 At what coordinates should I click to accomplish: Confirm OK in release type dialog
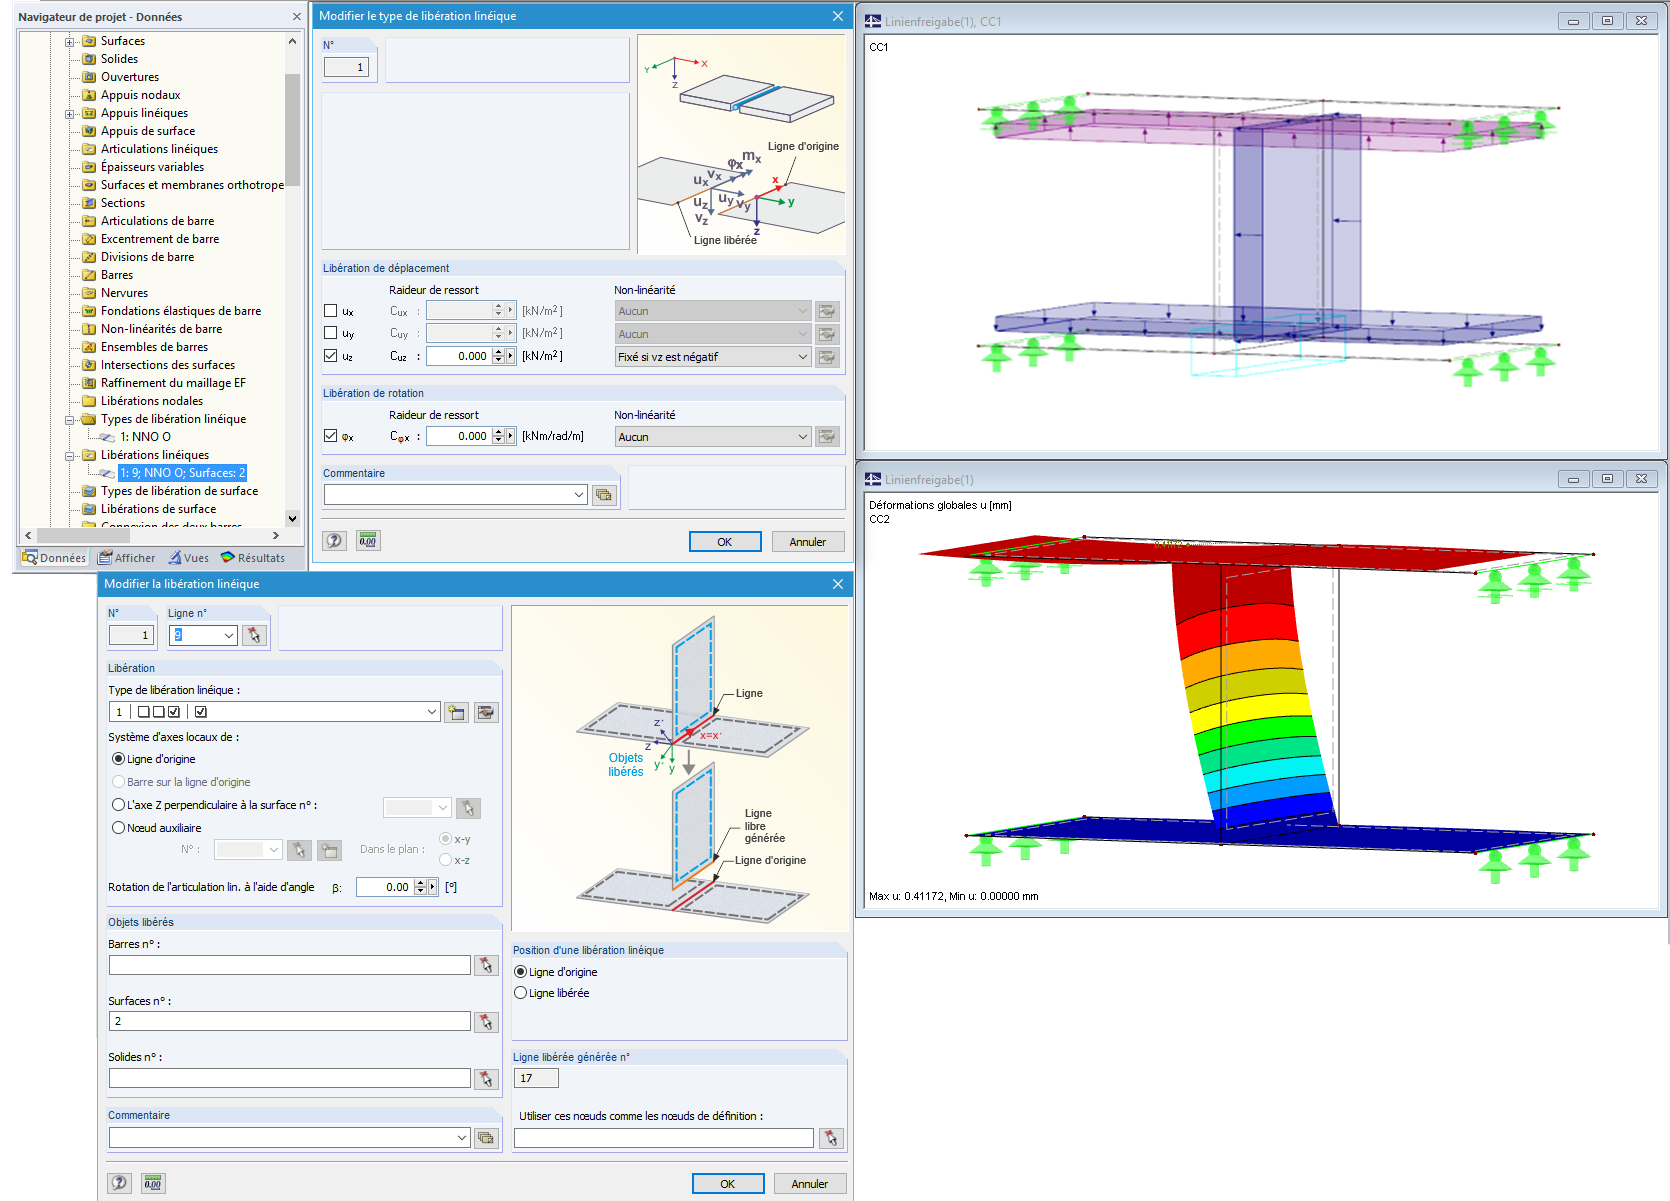(725, 542)
